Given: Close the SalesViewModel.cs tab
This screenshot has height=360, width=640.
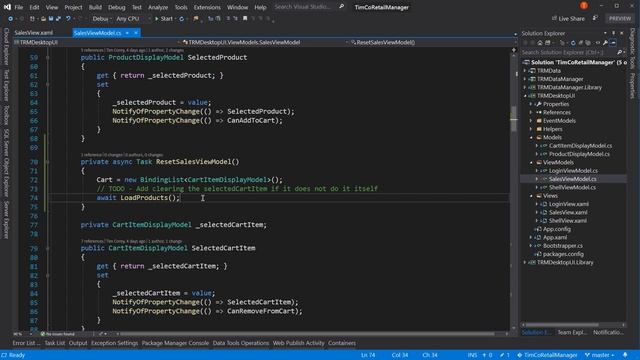Looking at the screenshot, I should [136, 33].
